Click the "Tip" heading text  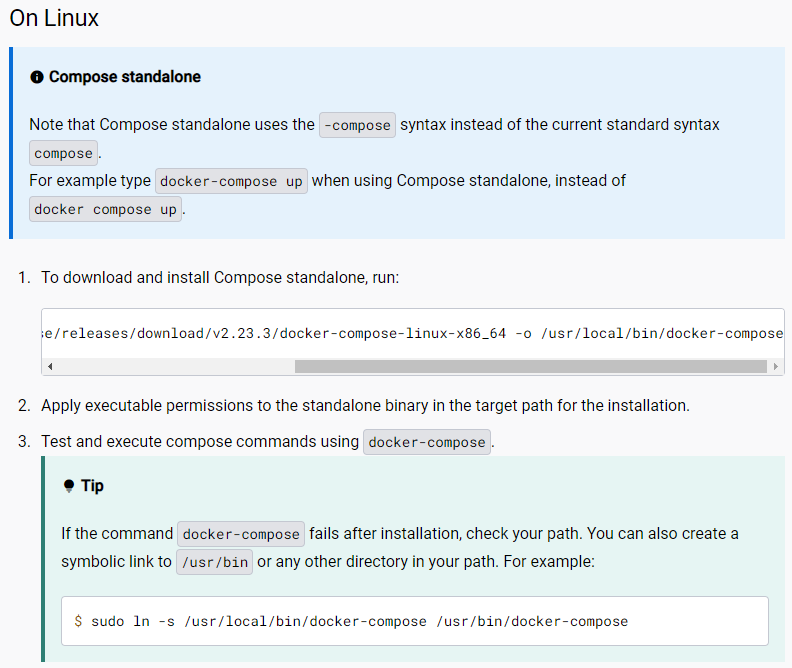(92, 486)
